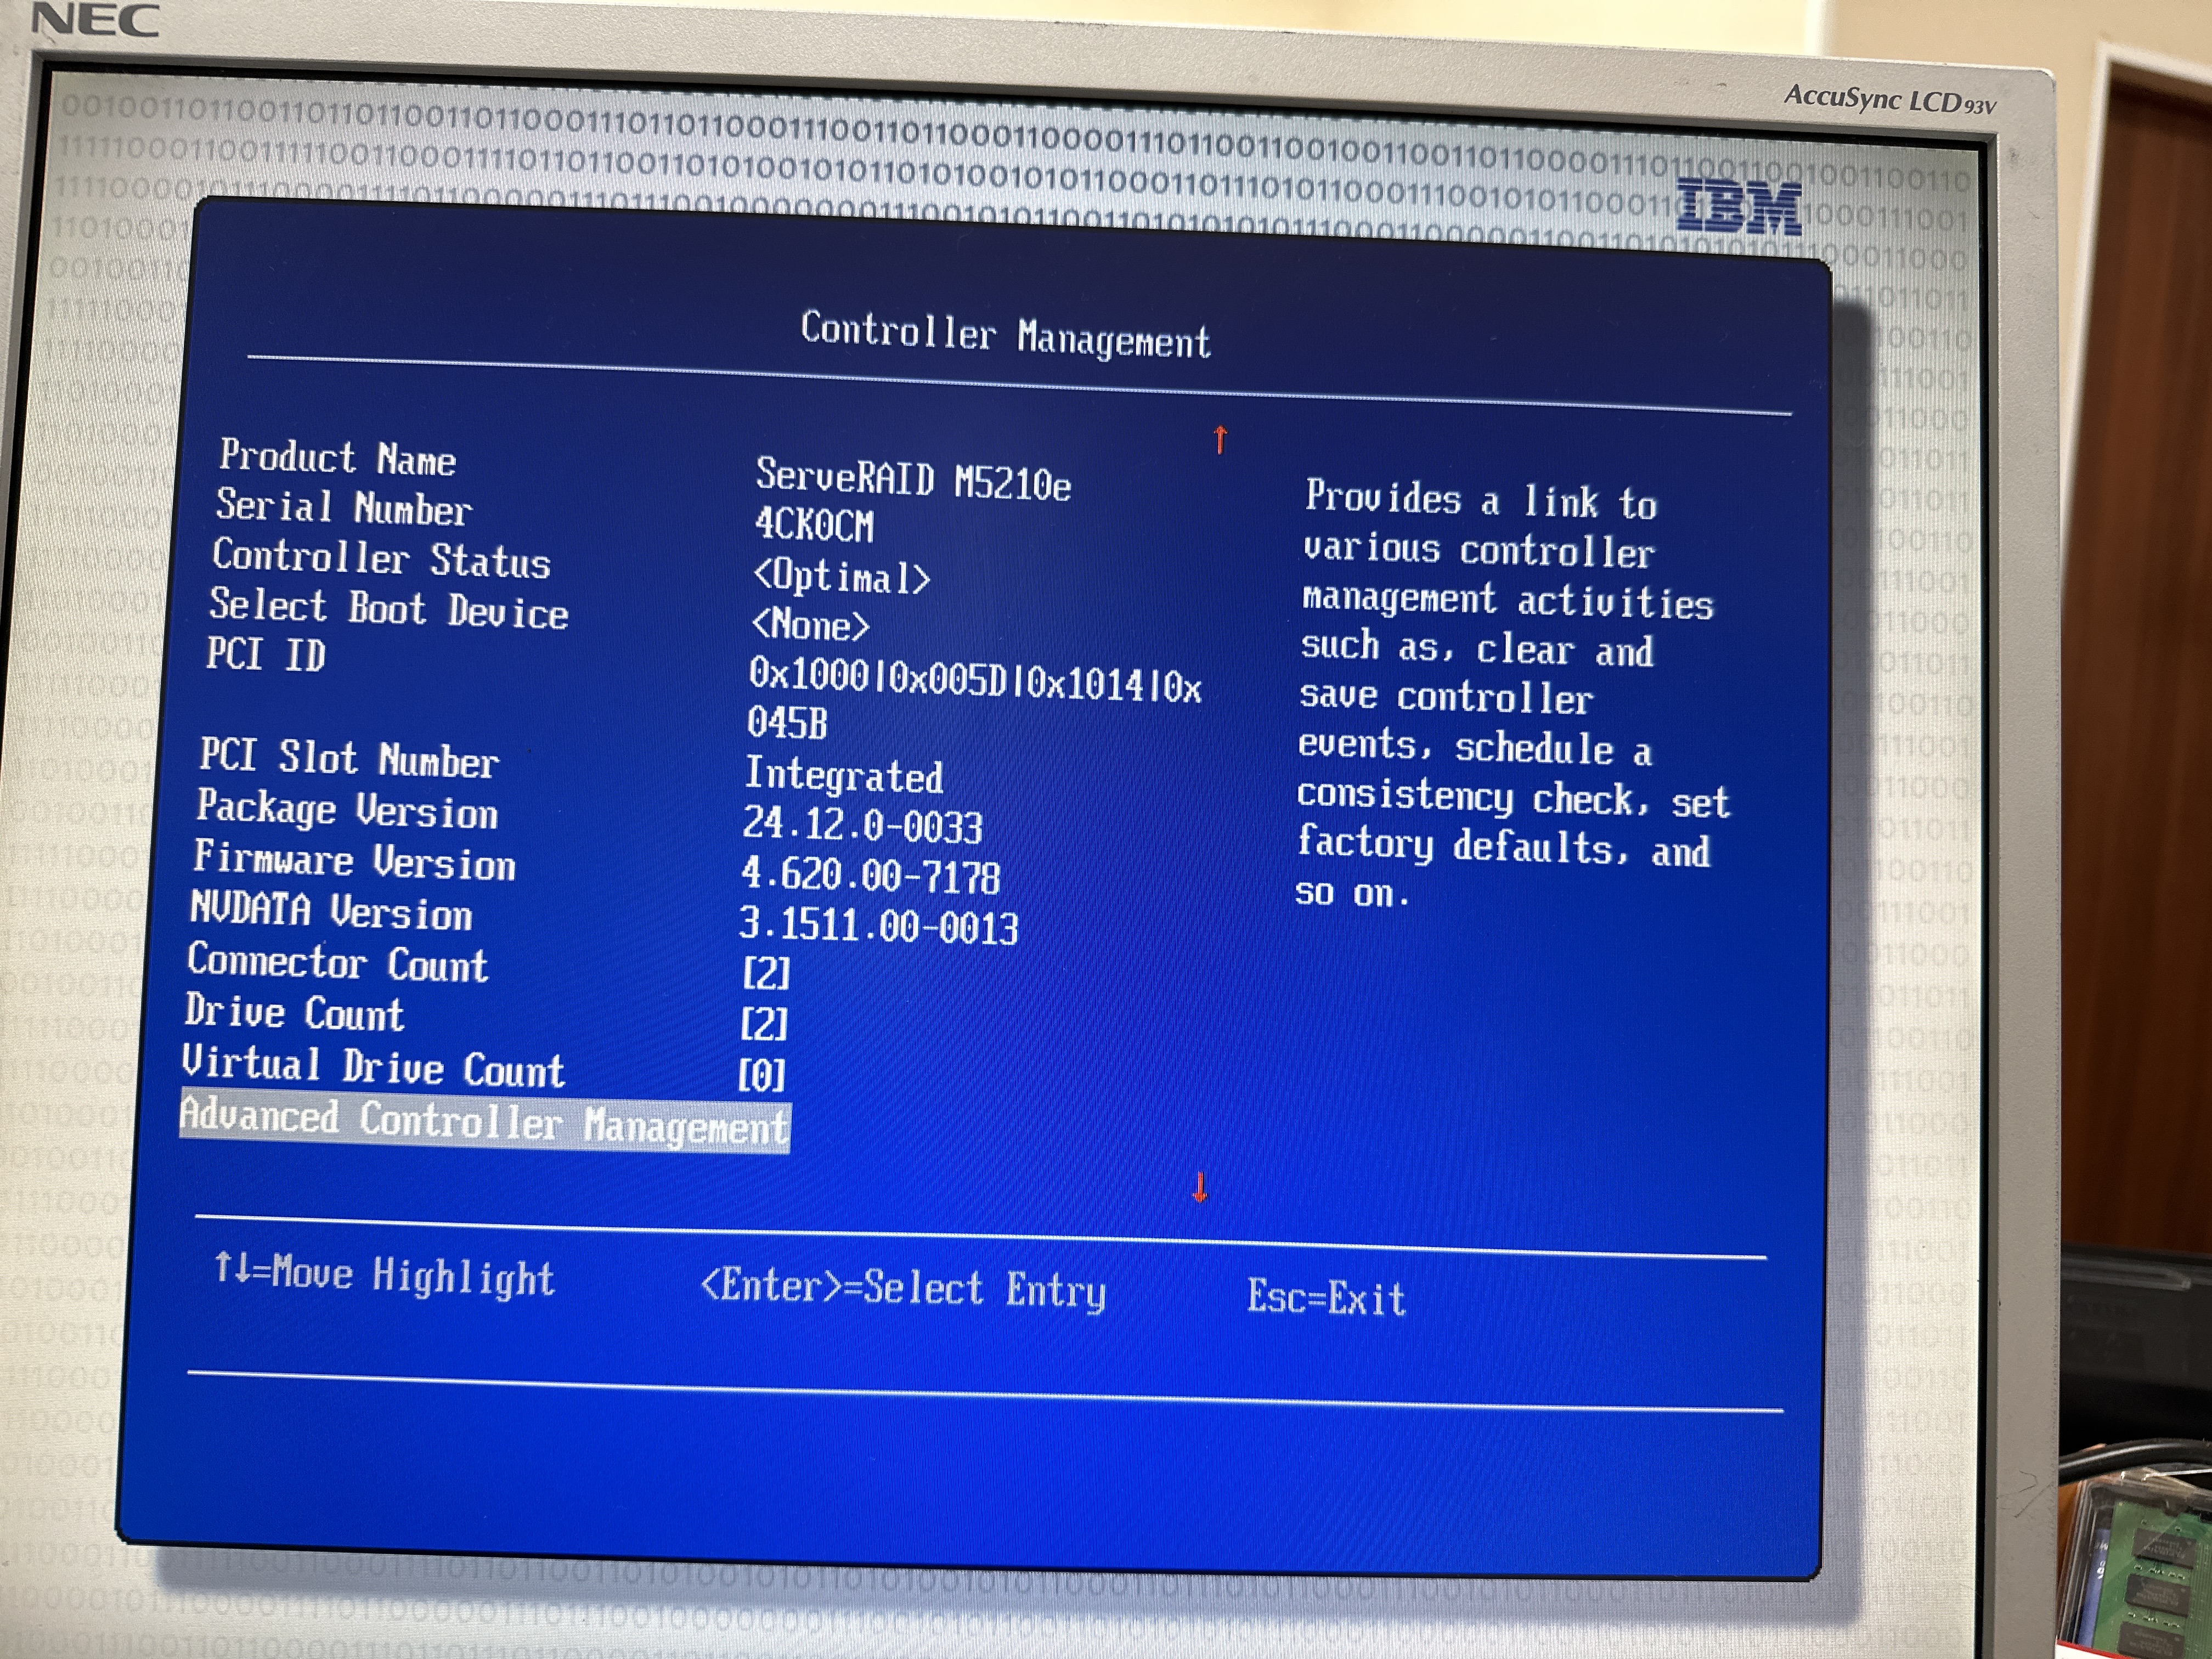This screenshot has width=2212, height=1659.
Task: Click the PCI ID label
Action: click(x=266, y=655)
